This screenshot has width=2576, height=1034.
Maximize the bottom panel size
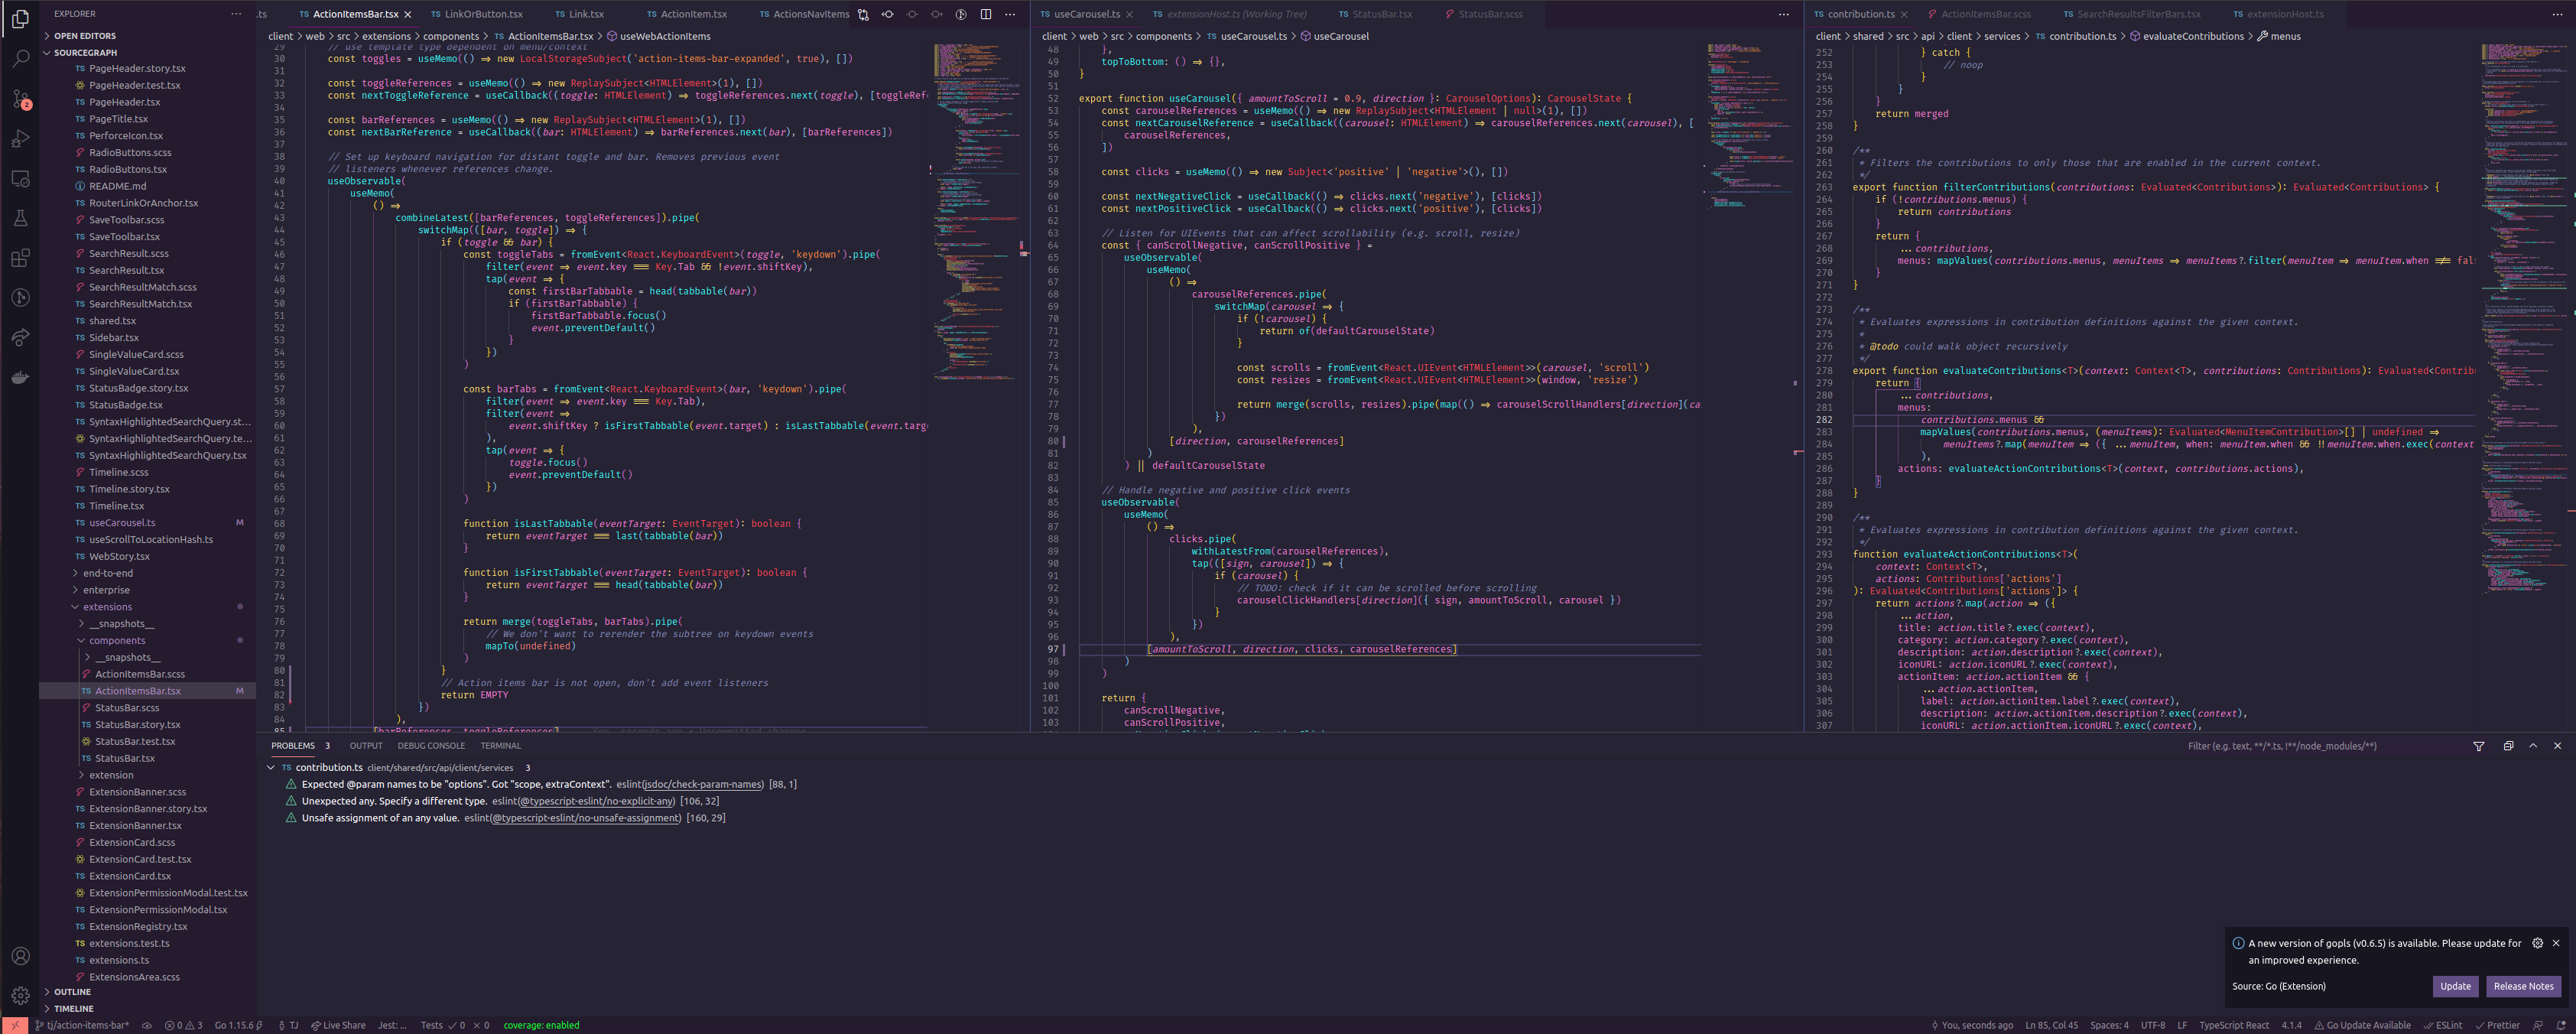click(2533, 746)
